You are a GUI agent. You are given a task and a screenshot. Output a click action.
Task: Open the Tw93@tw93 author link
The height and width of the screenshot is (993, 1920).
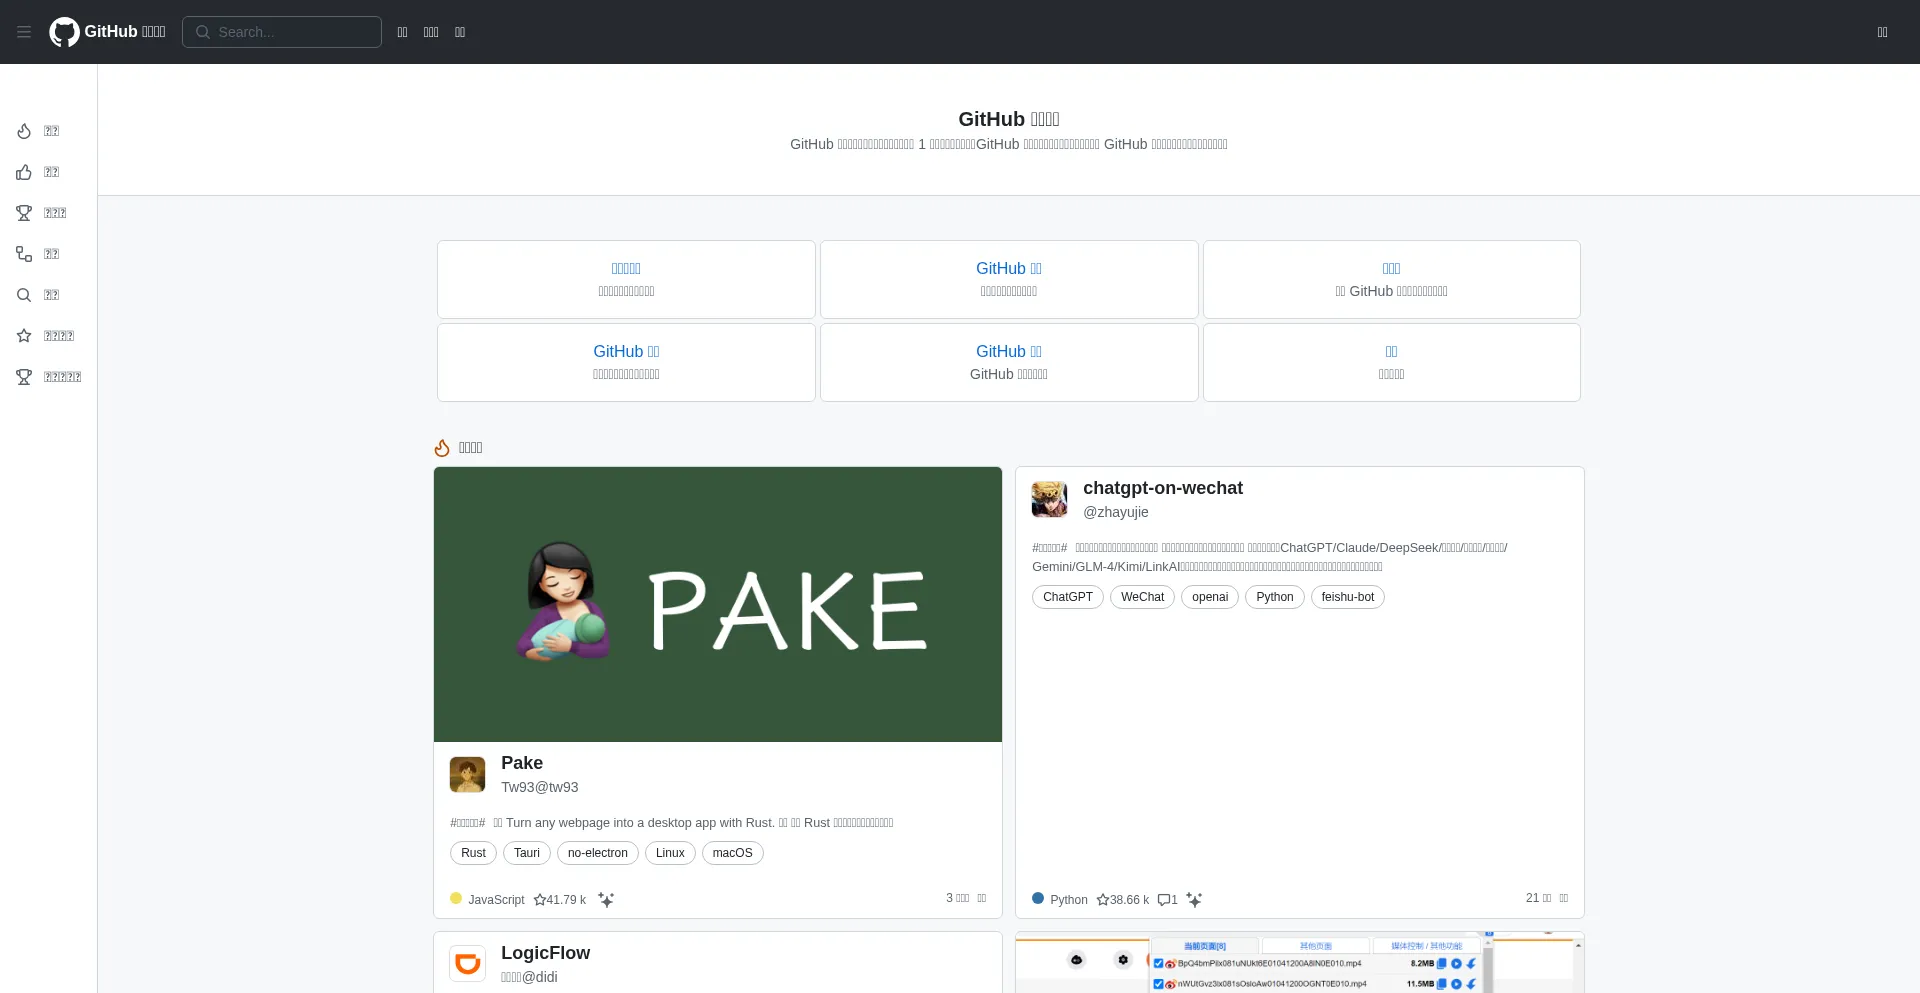point(540,787)
